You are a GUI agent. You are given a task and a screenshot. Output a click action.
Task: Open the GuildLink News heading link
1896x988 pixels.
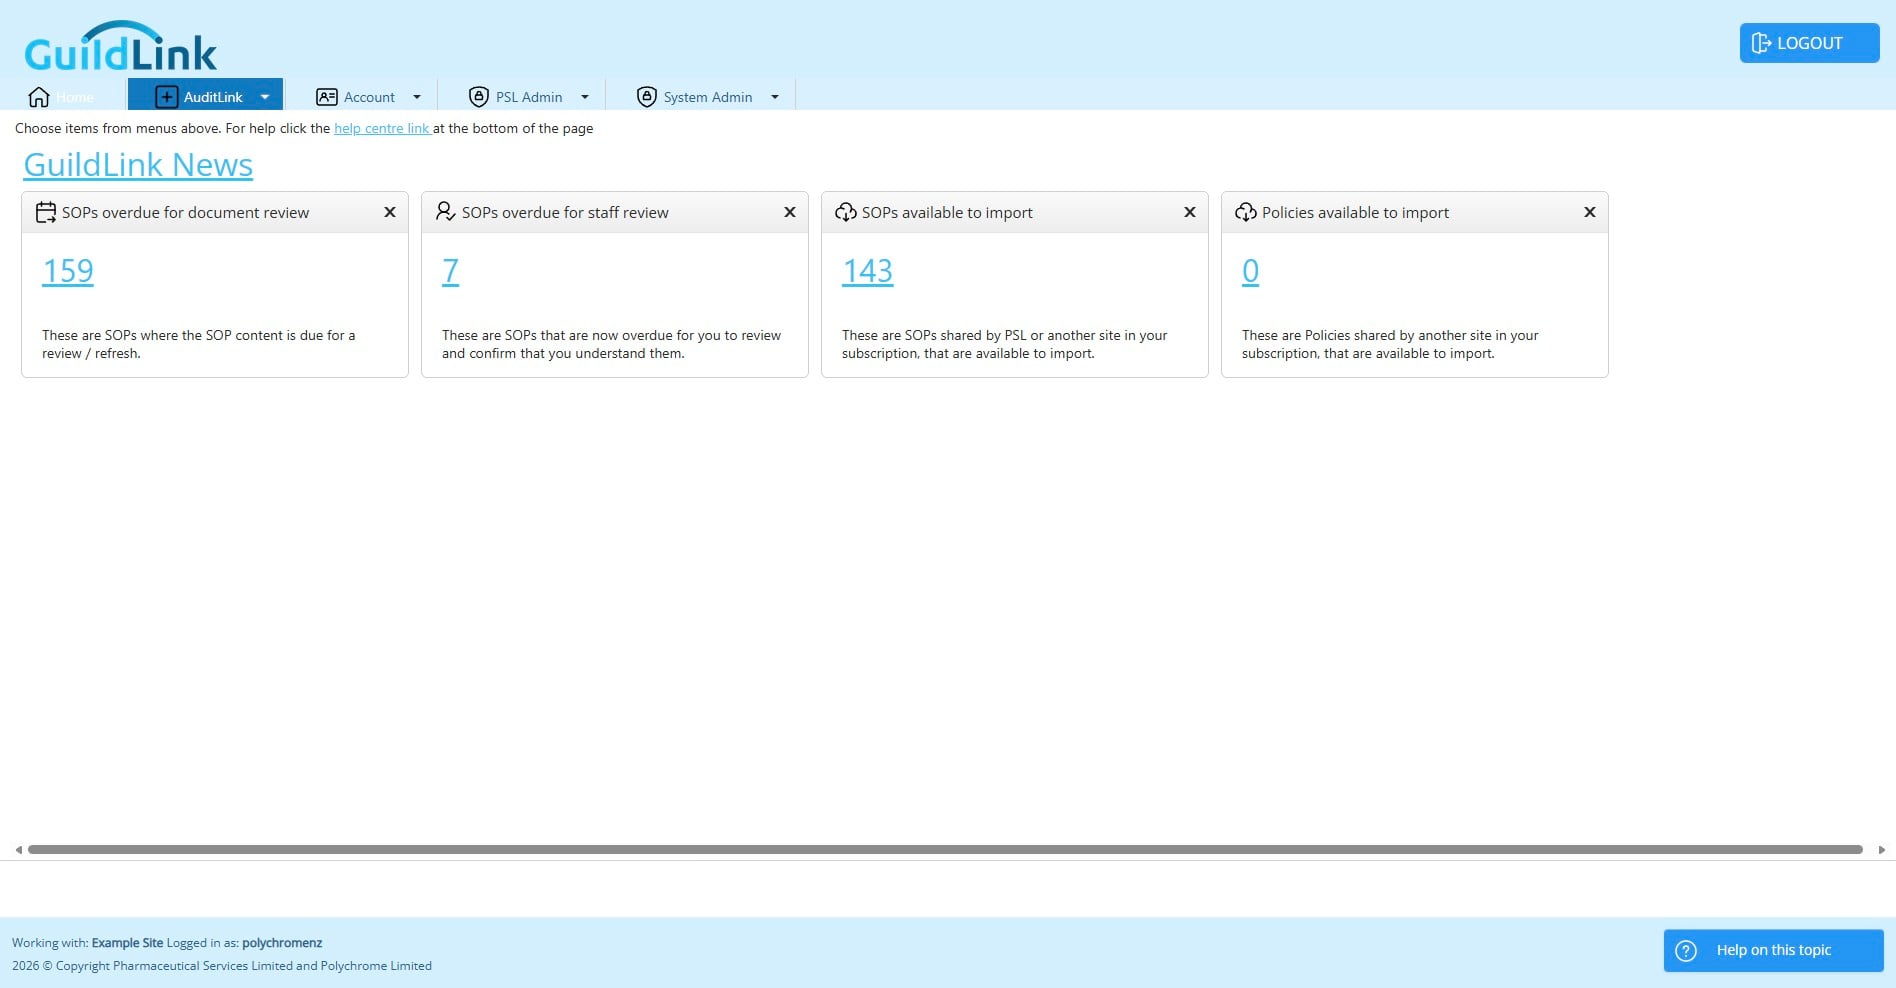(x=138, y=165)
